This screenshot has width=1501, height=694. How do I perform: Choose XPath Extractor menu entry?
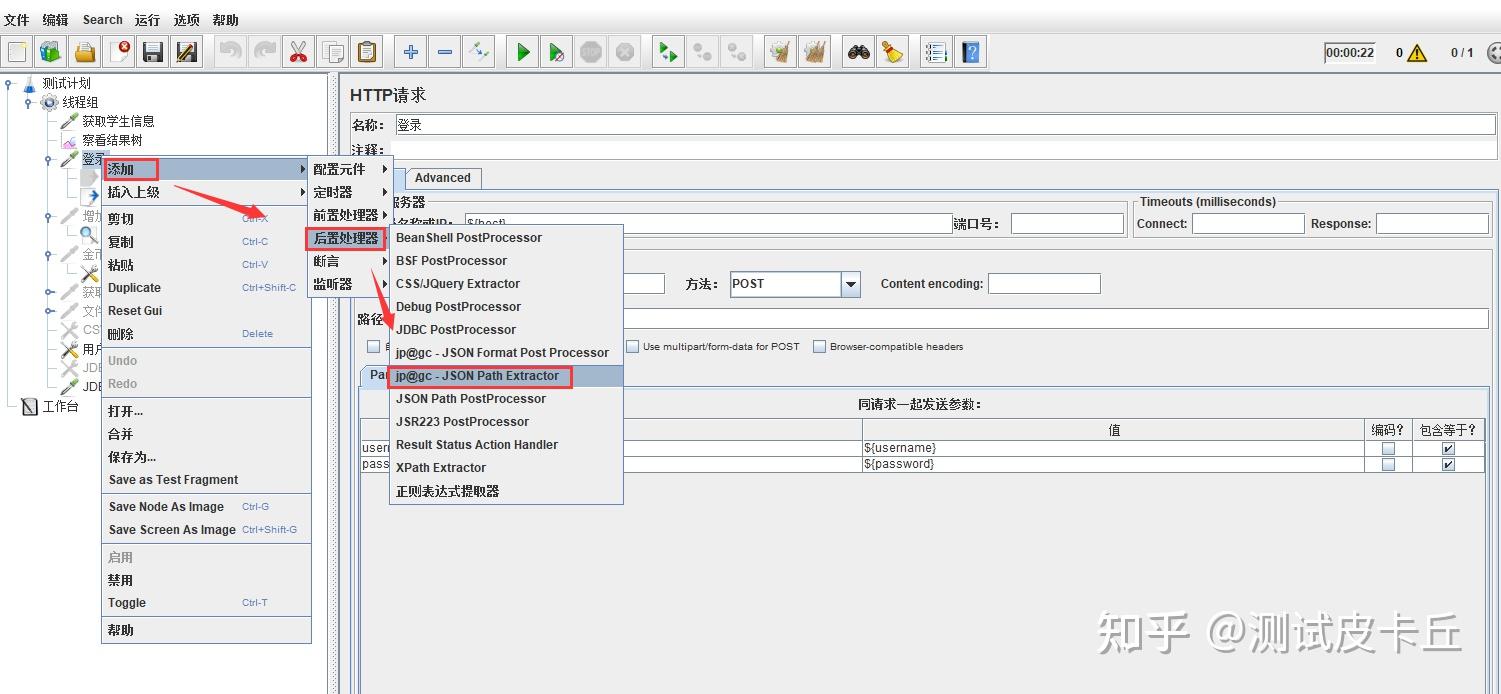click(x=506, y=468)
